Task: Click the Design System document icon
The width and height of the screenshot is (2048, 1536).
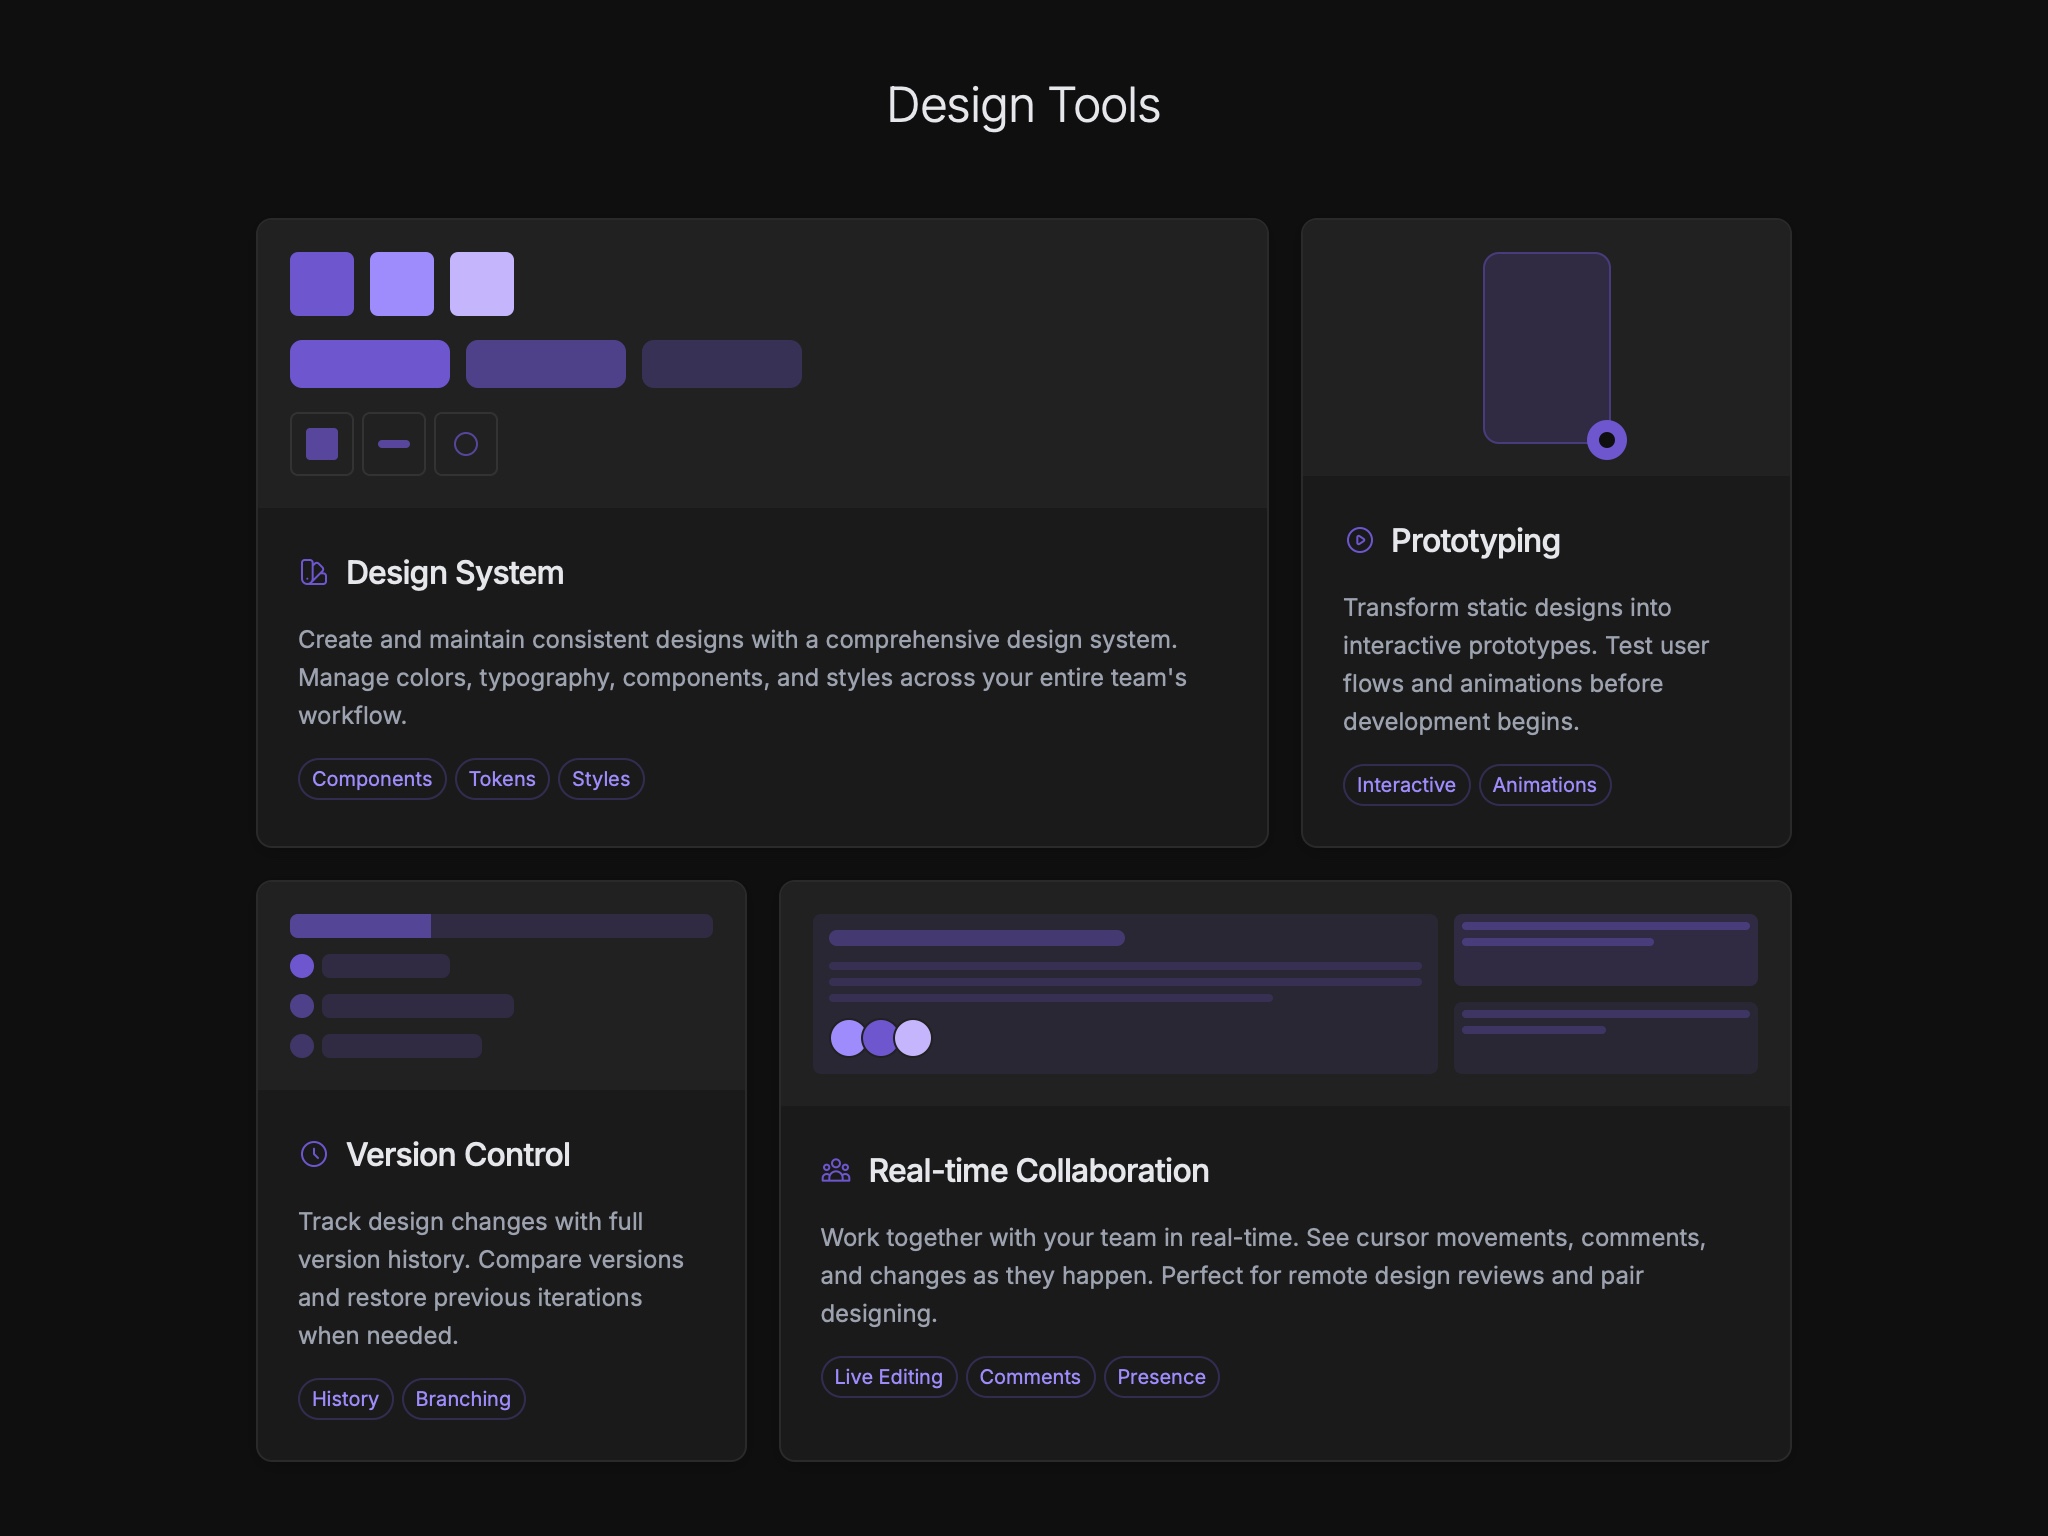Action: click(314, 572)
